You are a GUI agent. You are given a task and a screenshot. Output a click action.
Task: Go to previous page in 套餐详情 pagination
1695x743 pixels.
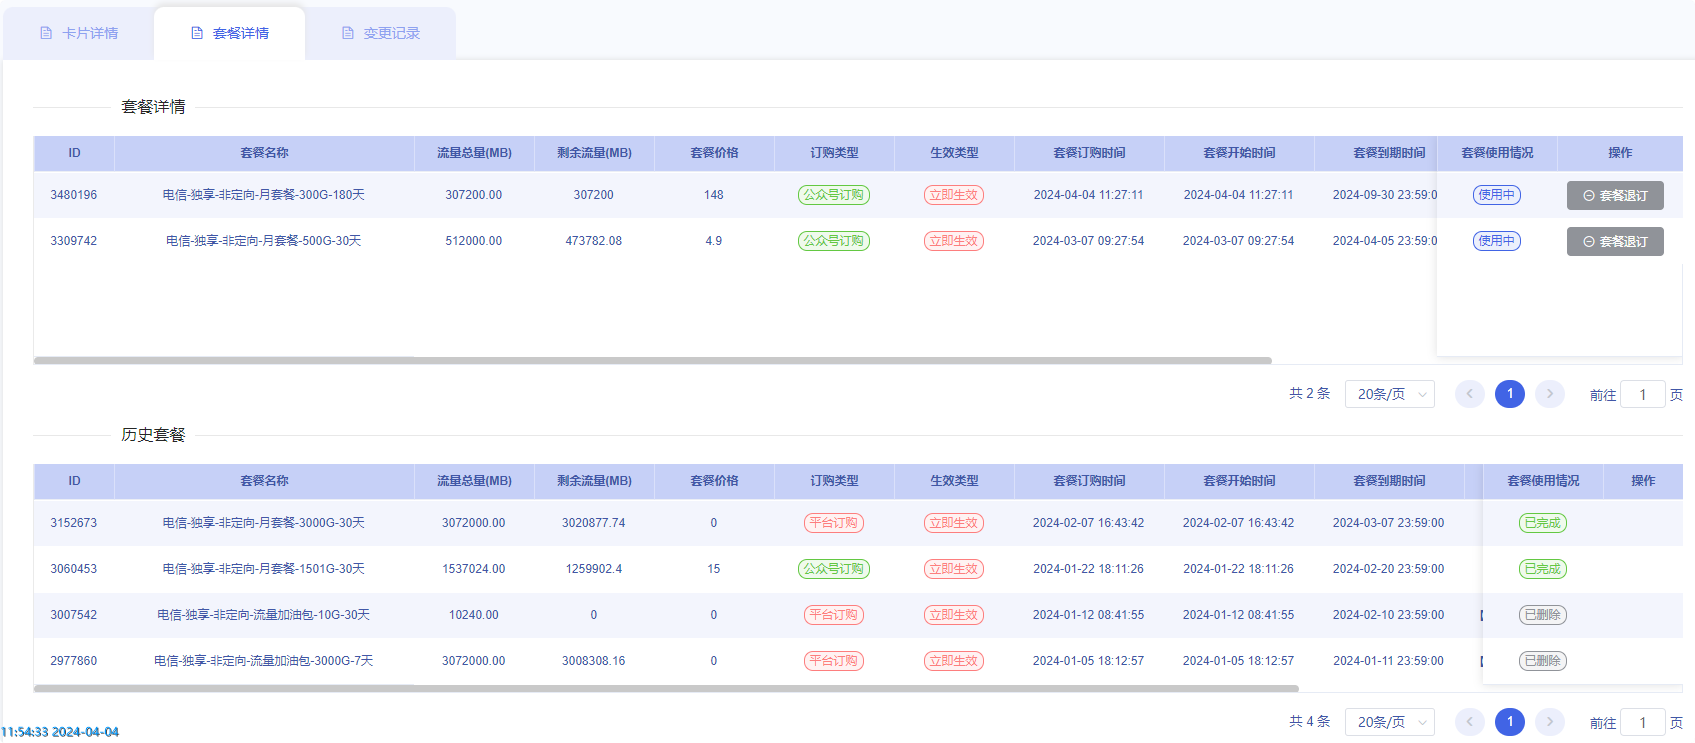pyautogui.click(x=1469, y=394)
